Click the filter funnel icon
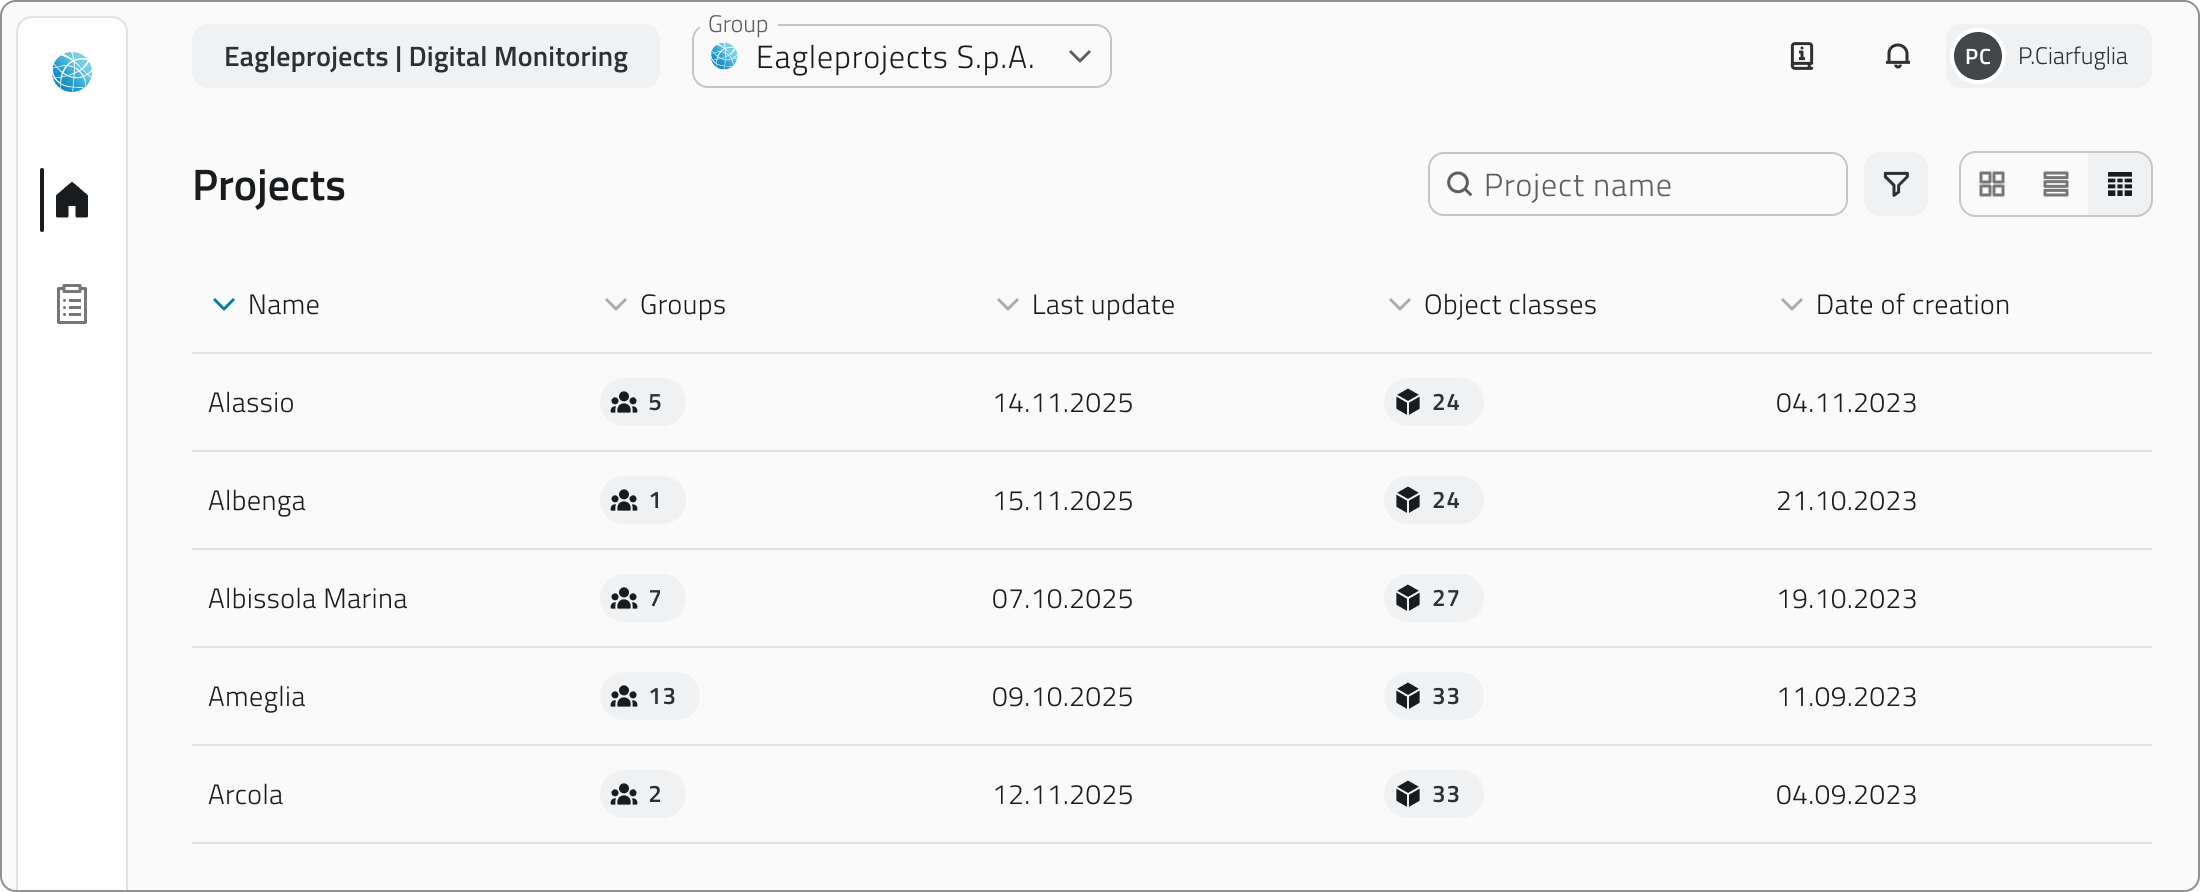 1895,184
